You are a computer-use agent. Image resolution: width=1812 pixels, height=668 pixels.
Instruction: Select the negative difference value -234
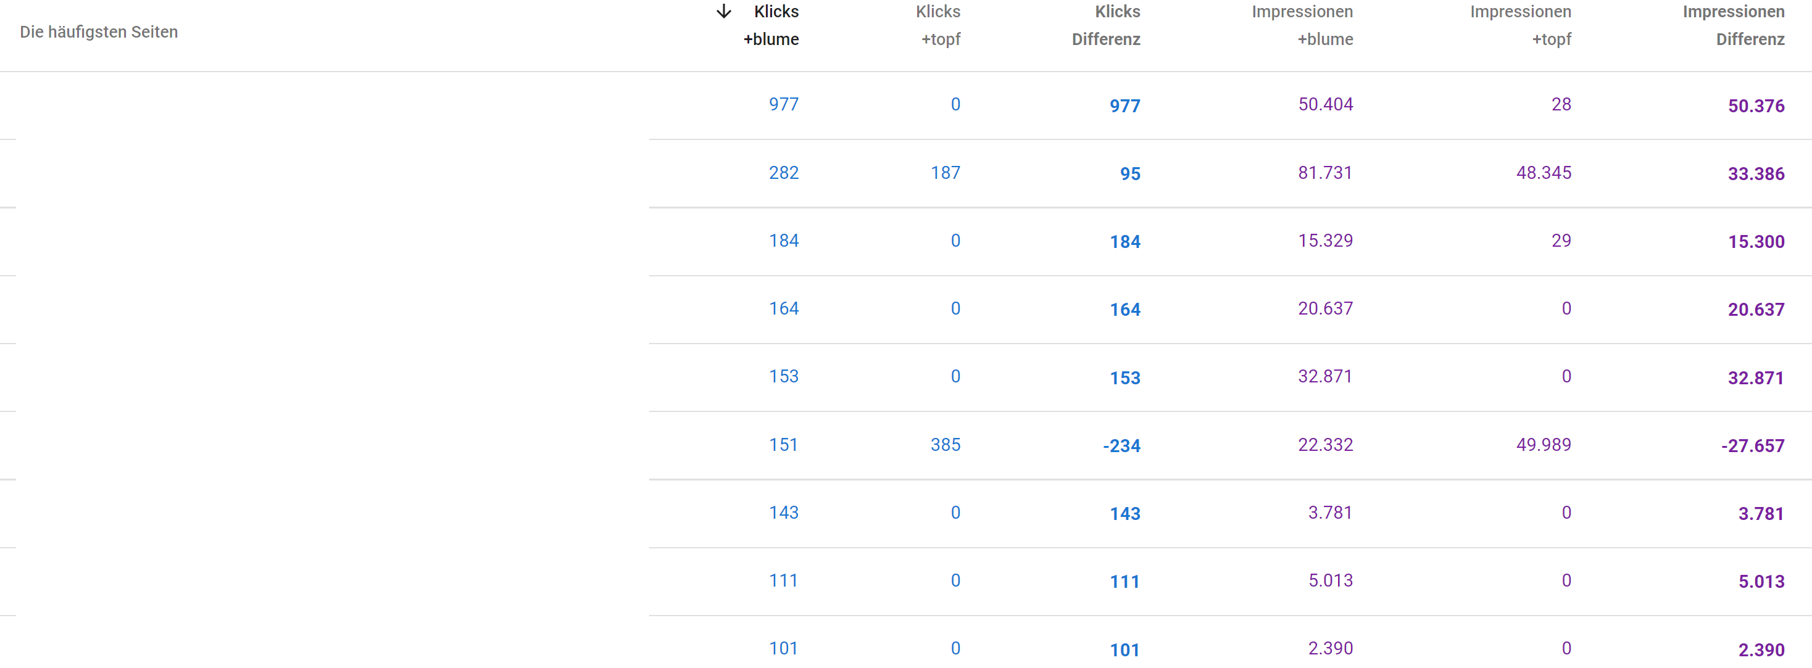1125,446
